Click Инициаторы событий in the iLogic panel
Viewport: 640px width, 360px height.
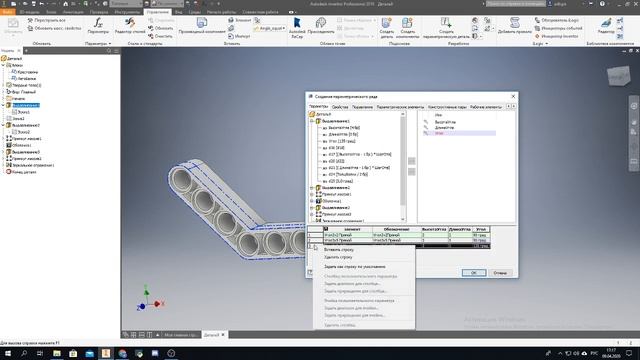[x=558, y=28]
